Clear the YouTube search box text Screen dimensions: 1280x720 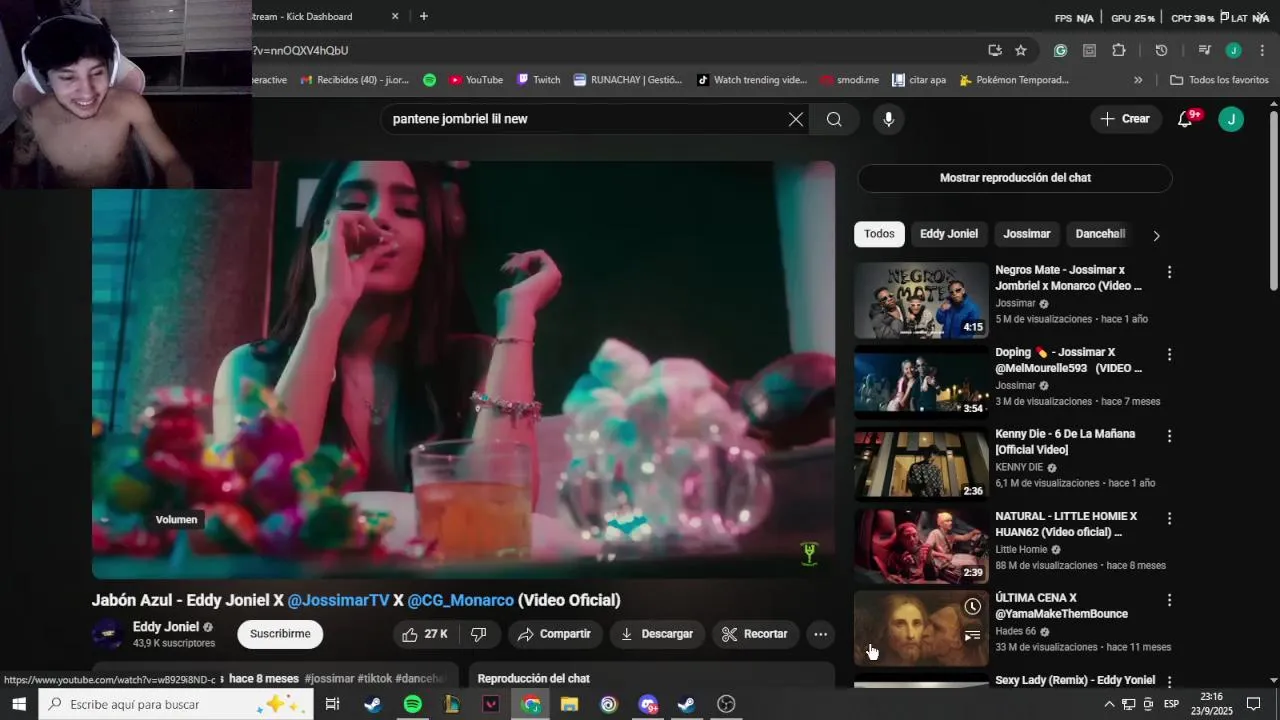click(796, 119)
